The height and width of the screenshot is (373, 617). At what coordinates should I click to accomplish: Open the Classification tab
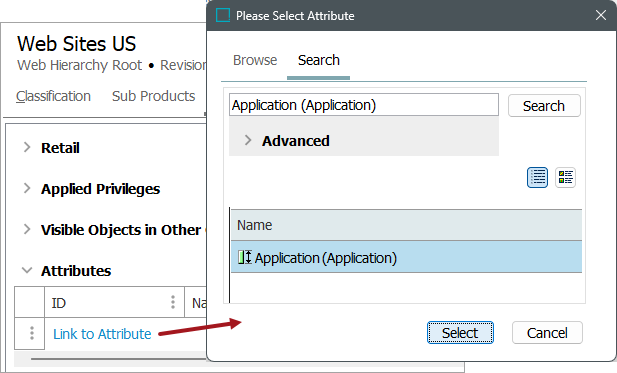click(54, 96)
